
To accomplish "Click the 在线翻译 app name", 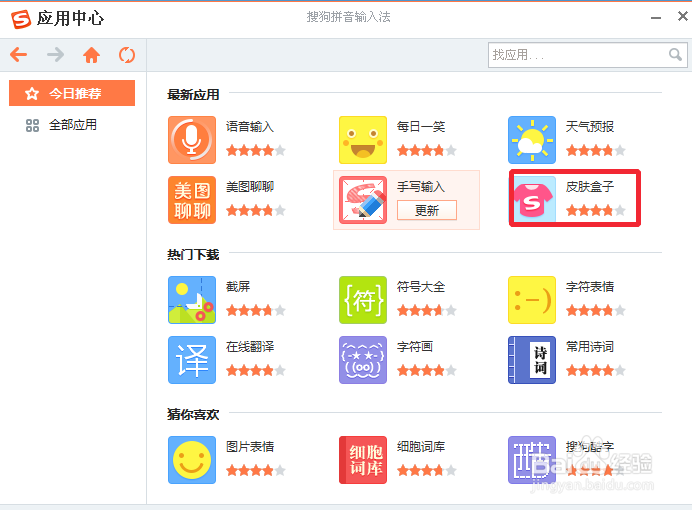I will click(x=250, y=347).
